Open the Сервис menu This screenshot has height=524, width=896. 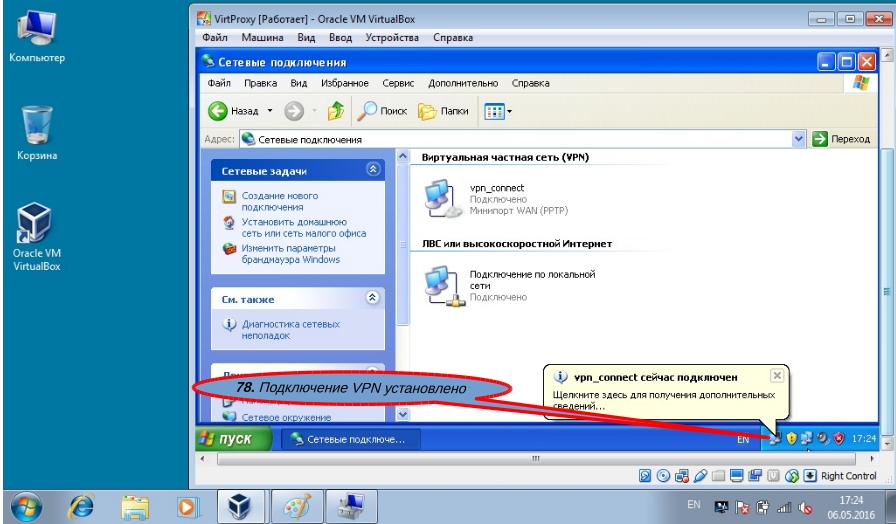tap(398, 83)
